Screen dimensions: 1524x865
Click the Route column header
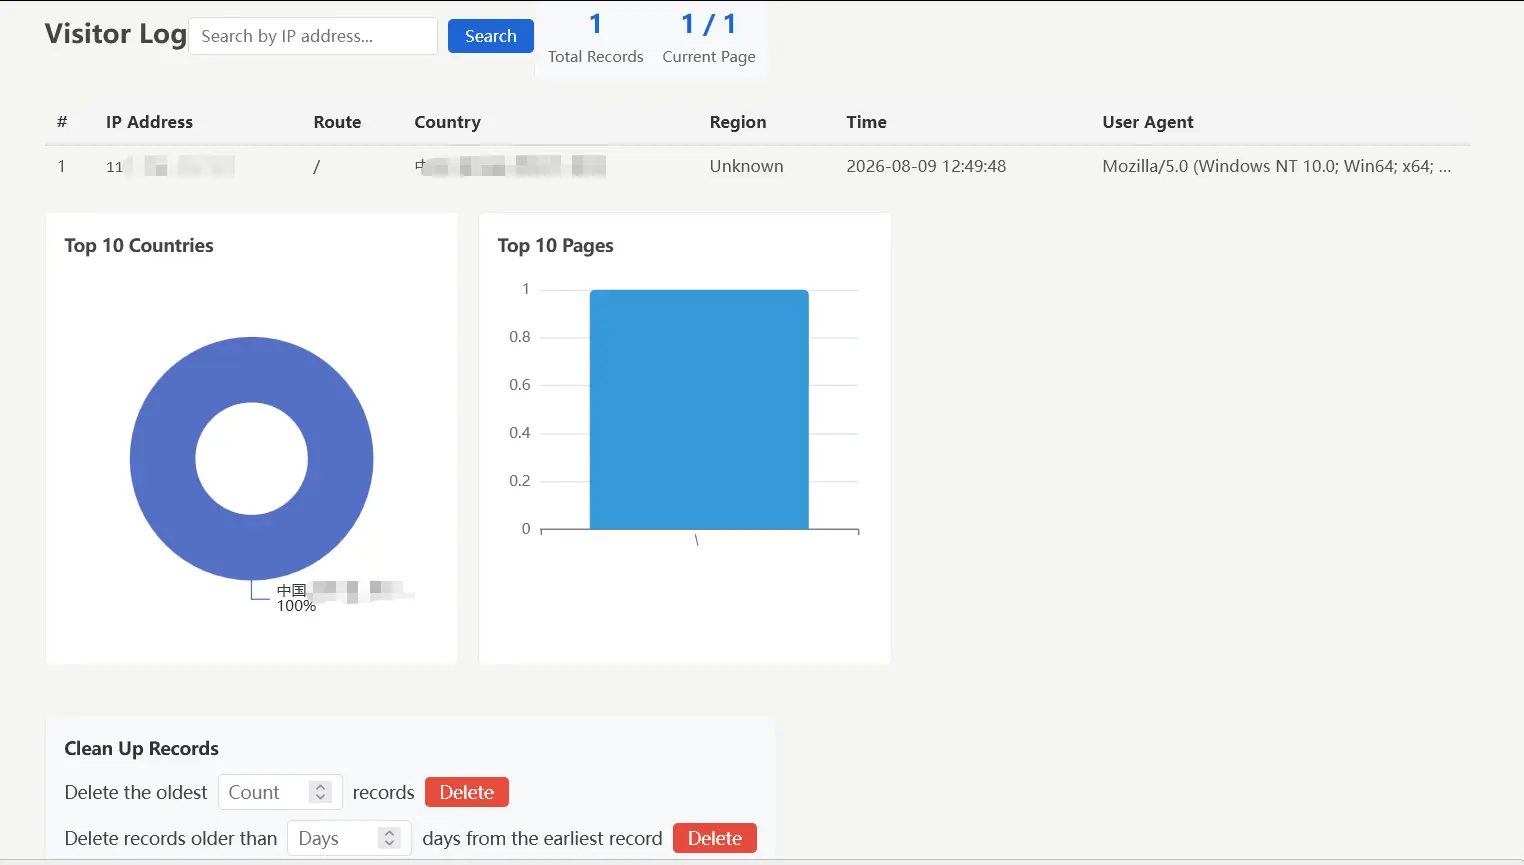[337, 122]
